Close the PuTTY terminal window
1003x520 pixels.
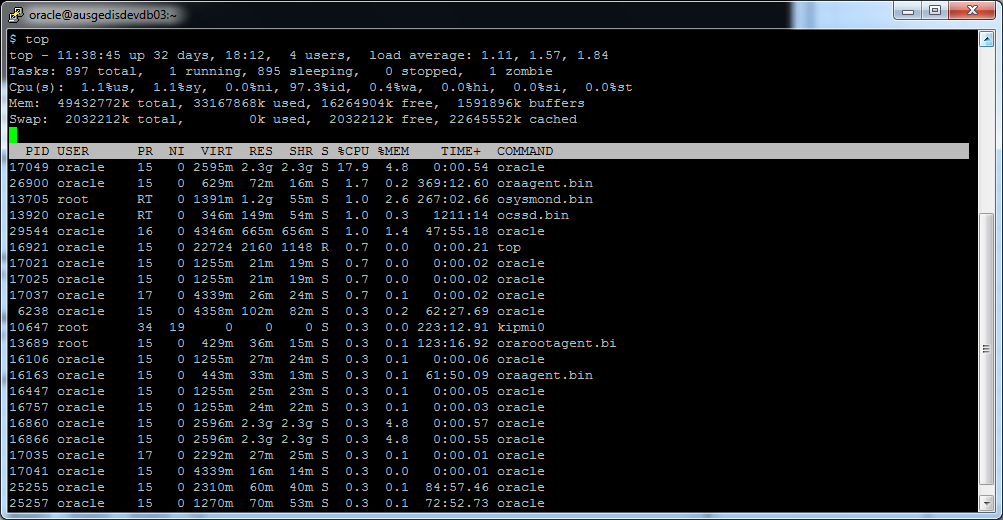(x=972, y=11)
